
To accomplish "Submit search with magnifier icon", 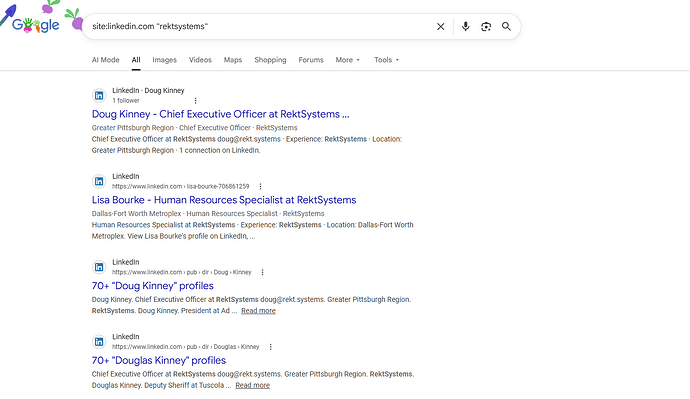I will point(506,27).
